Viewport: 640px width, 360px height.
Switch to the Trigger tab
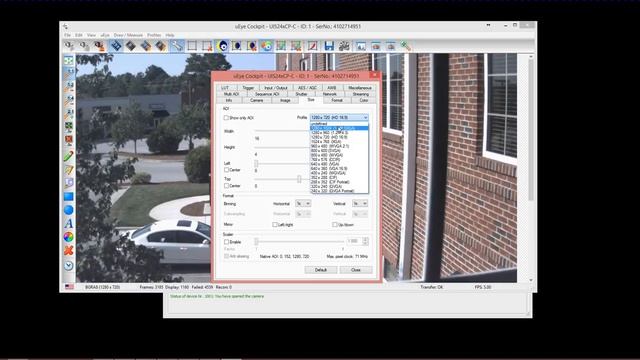point(248,88)
